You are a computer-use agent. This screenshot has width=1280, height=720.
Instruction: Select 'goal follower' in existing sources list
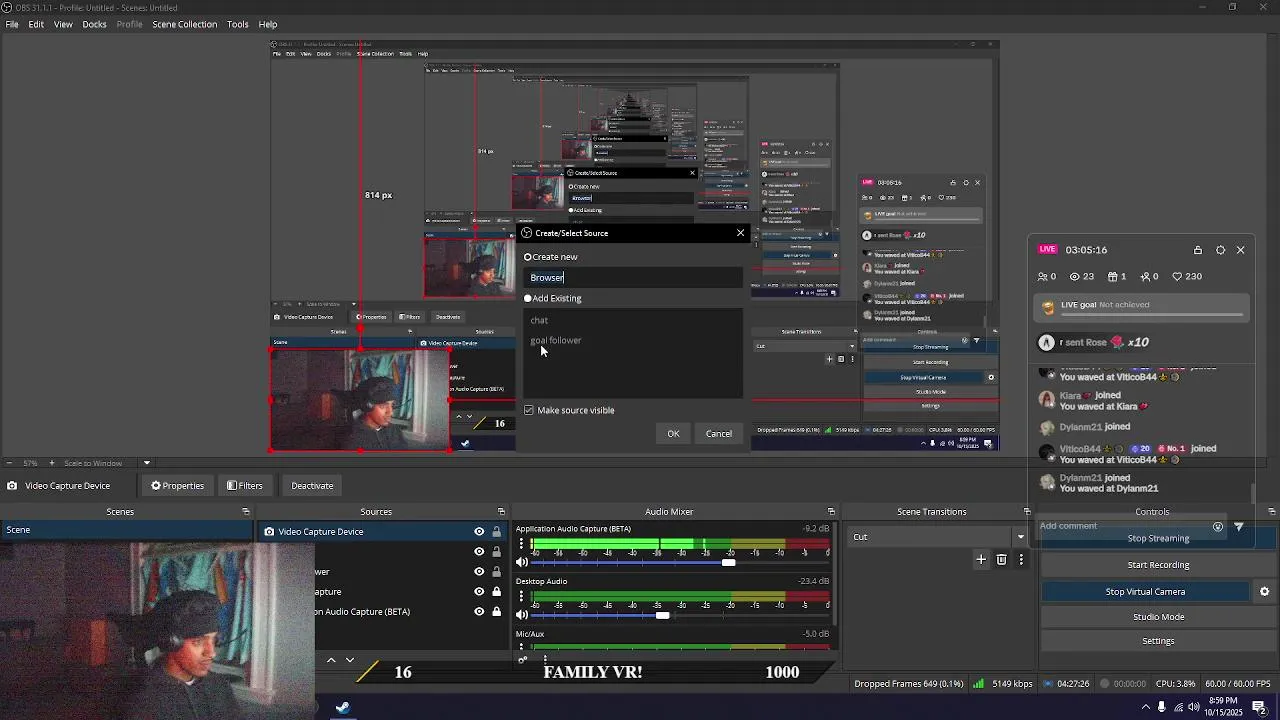[556, 341]
